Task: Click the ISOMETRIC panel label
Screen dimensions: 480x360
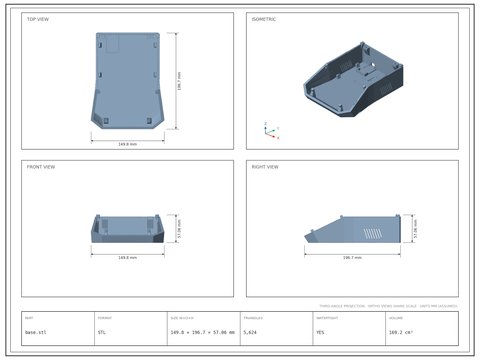Action: tap(264, 19)
